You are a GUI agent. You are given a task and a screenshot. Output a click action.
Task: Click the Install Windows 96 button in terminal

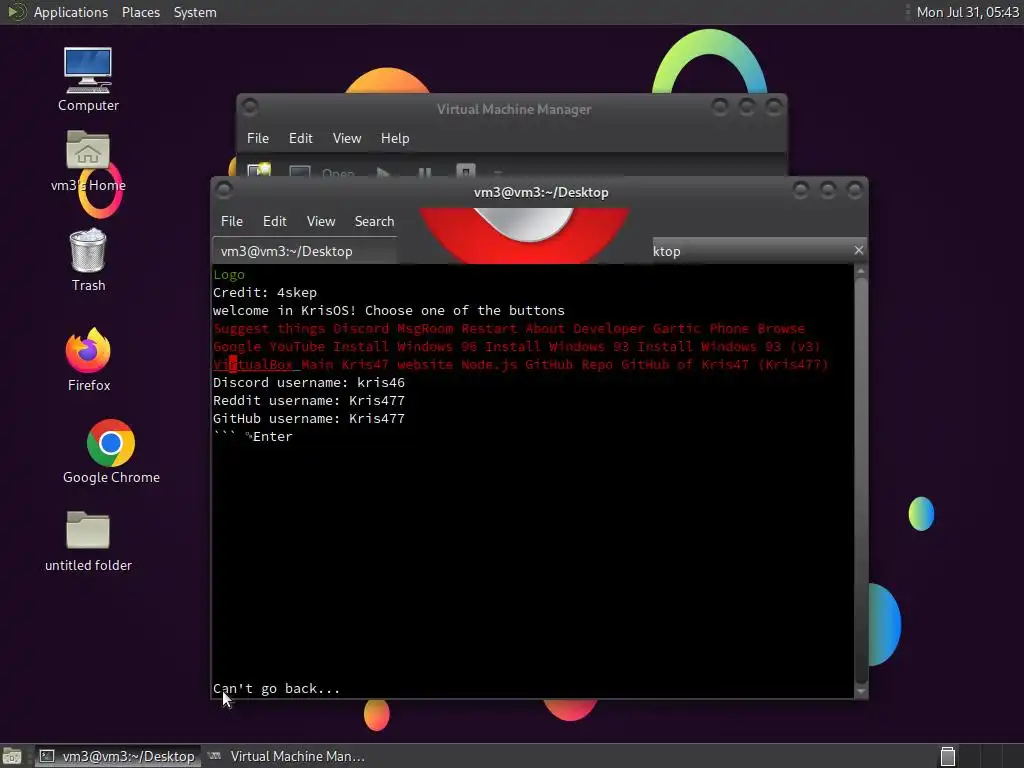point(405,346)
